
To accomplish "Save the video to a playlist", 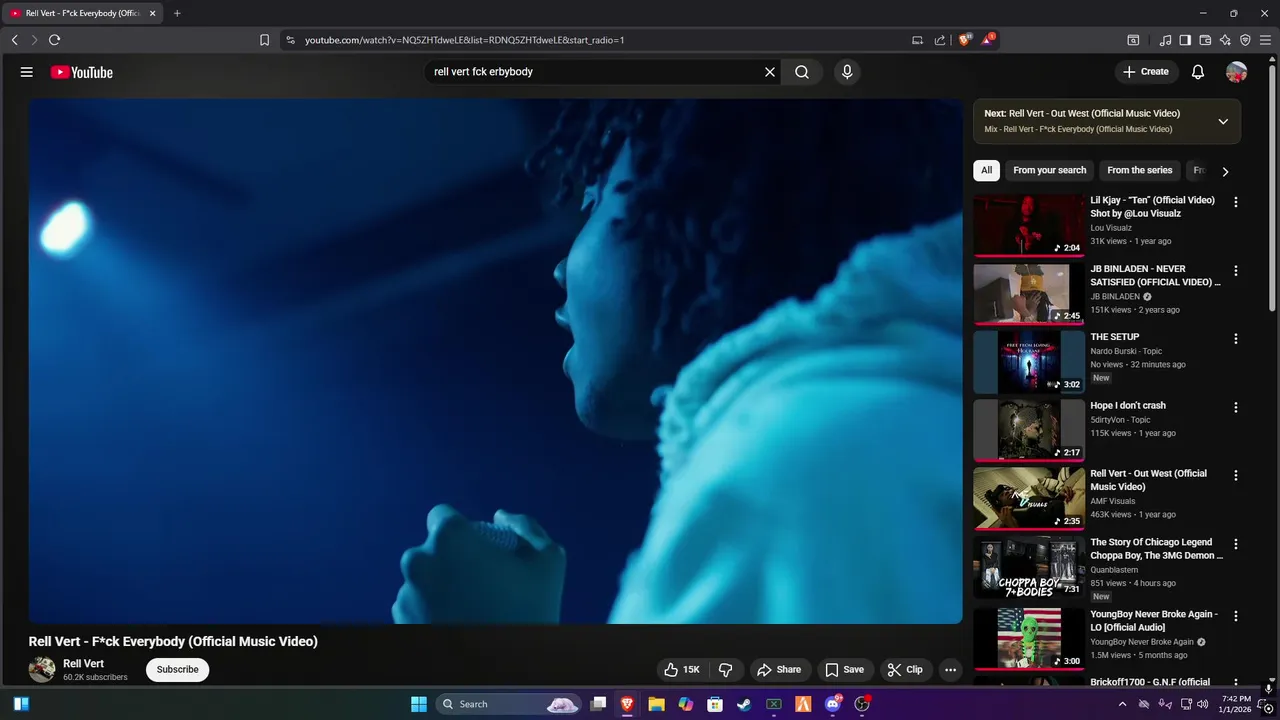I will tap(844, 670).
